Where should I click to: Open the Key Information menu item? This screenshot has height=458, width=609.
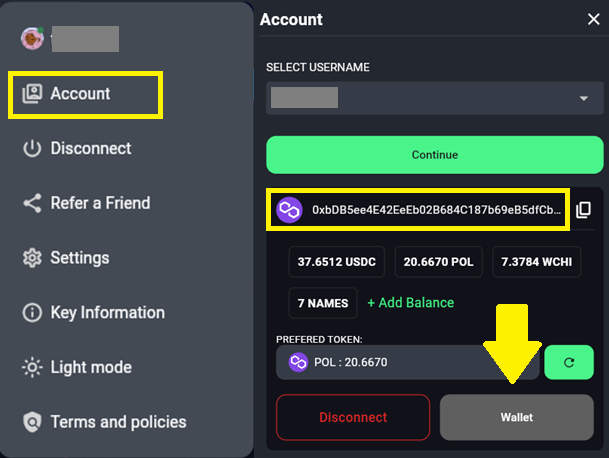pyautogui.click(x=107, y=313)
